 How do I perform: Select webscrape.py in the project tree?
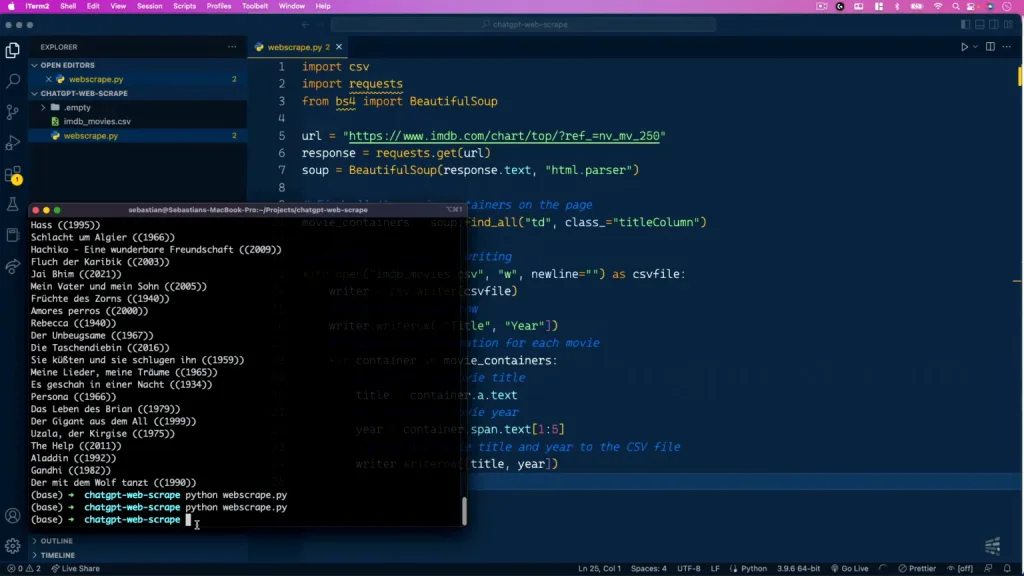tap(91, 136)
